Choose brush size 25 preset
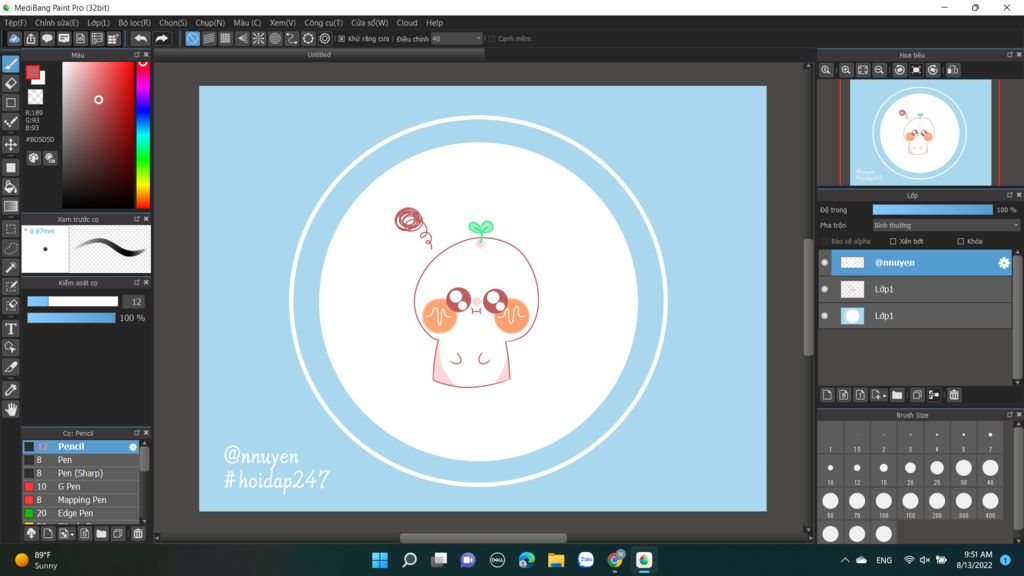Screen dimensions: 1024x576 936,471
